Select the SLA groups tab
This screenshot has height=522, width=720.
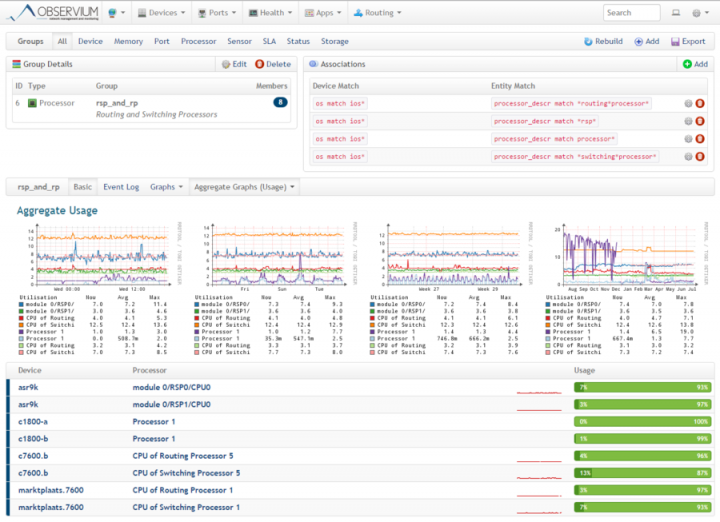(269, 41)
